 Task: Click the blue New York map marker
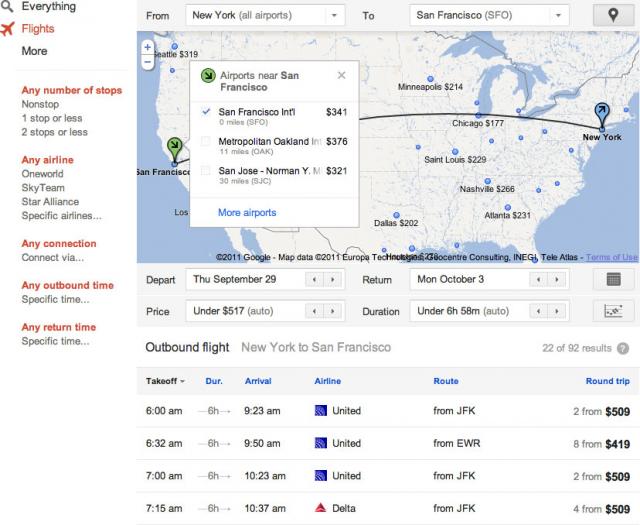[602, 115]
